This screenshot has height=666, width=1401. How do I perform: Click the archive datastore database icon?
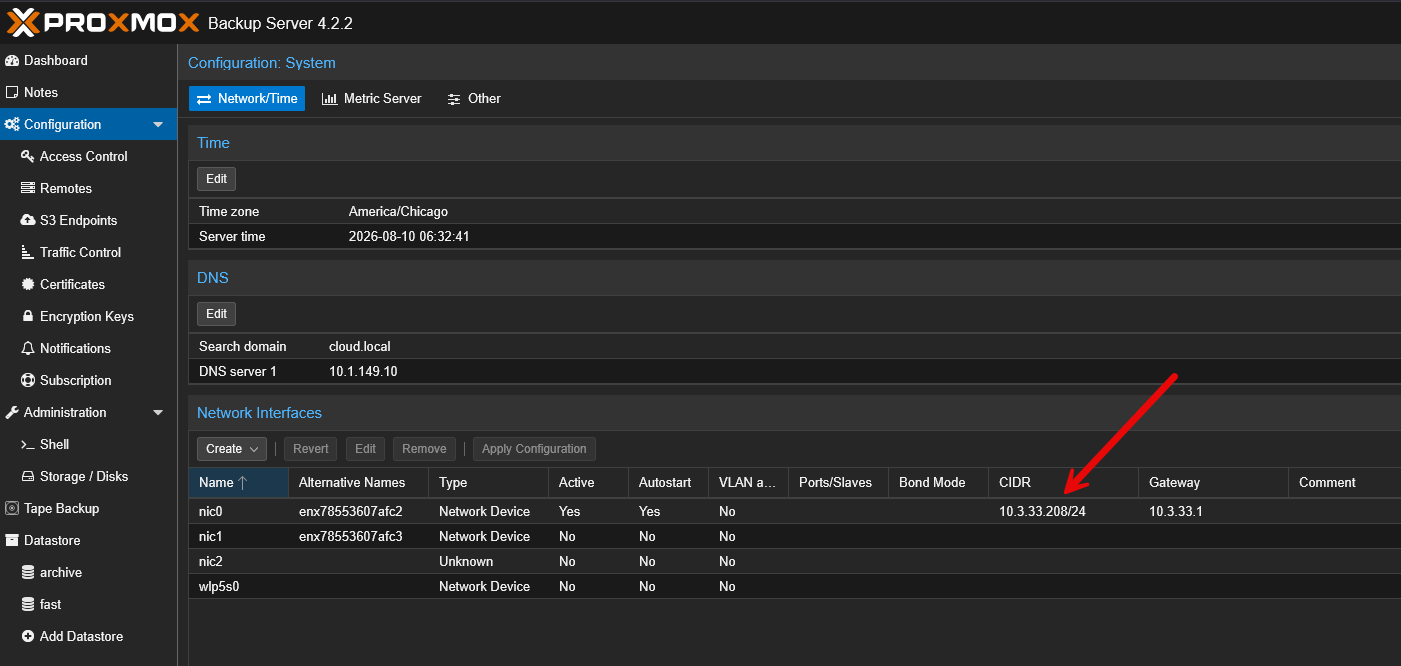point(28,572)
